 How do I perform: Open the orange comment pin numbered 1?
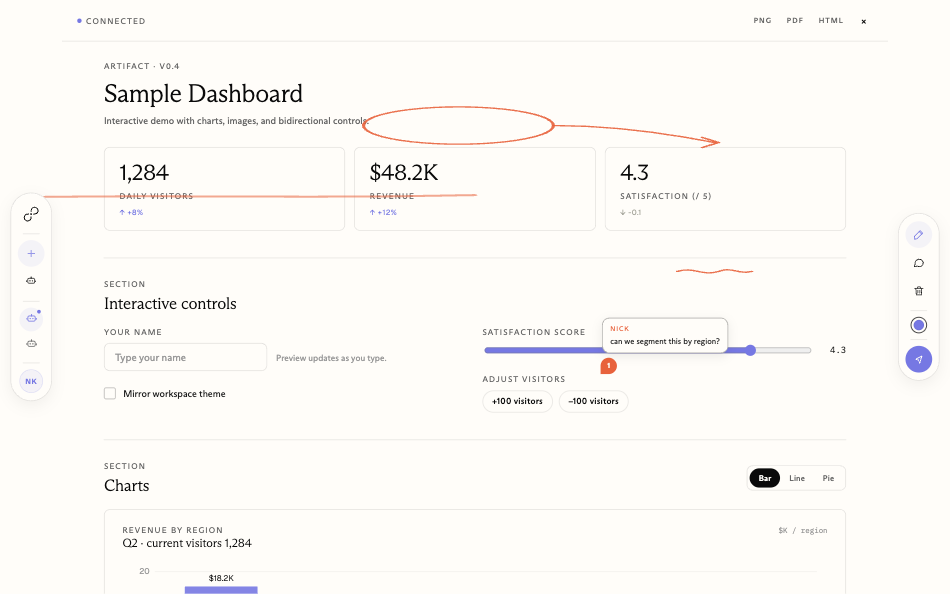(x=608, y=366)
